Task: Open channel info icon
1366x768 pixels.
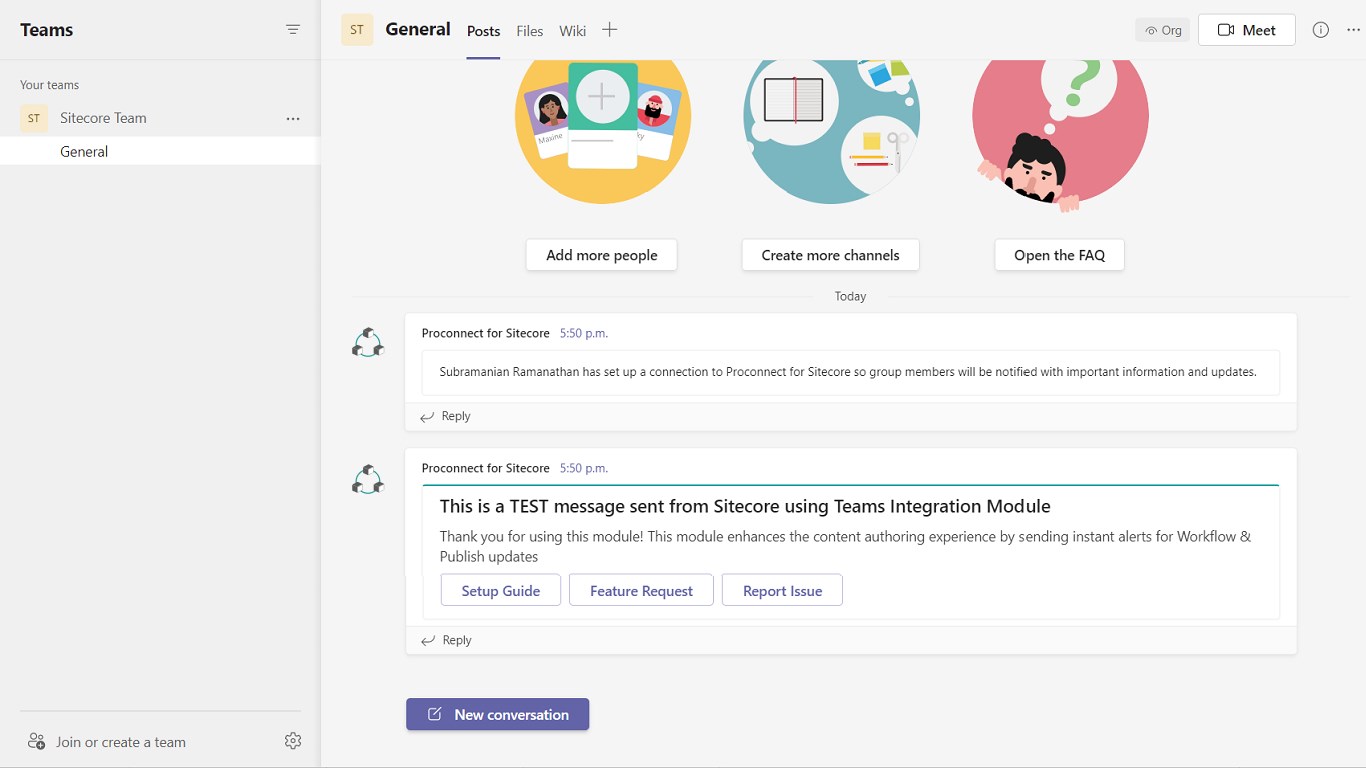Action: 1321,30
